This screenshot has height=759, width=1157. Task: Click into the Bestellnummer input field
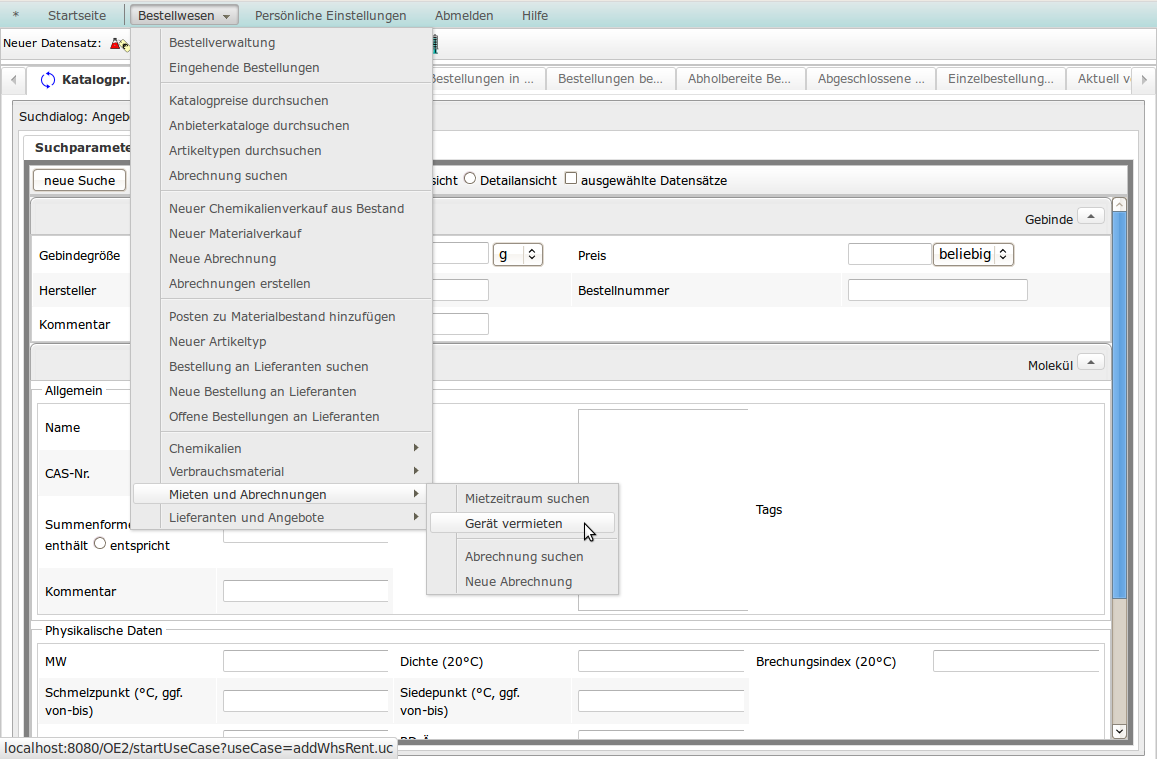pos(937,290)
